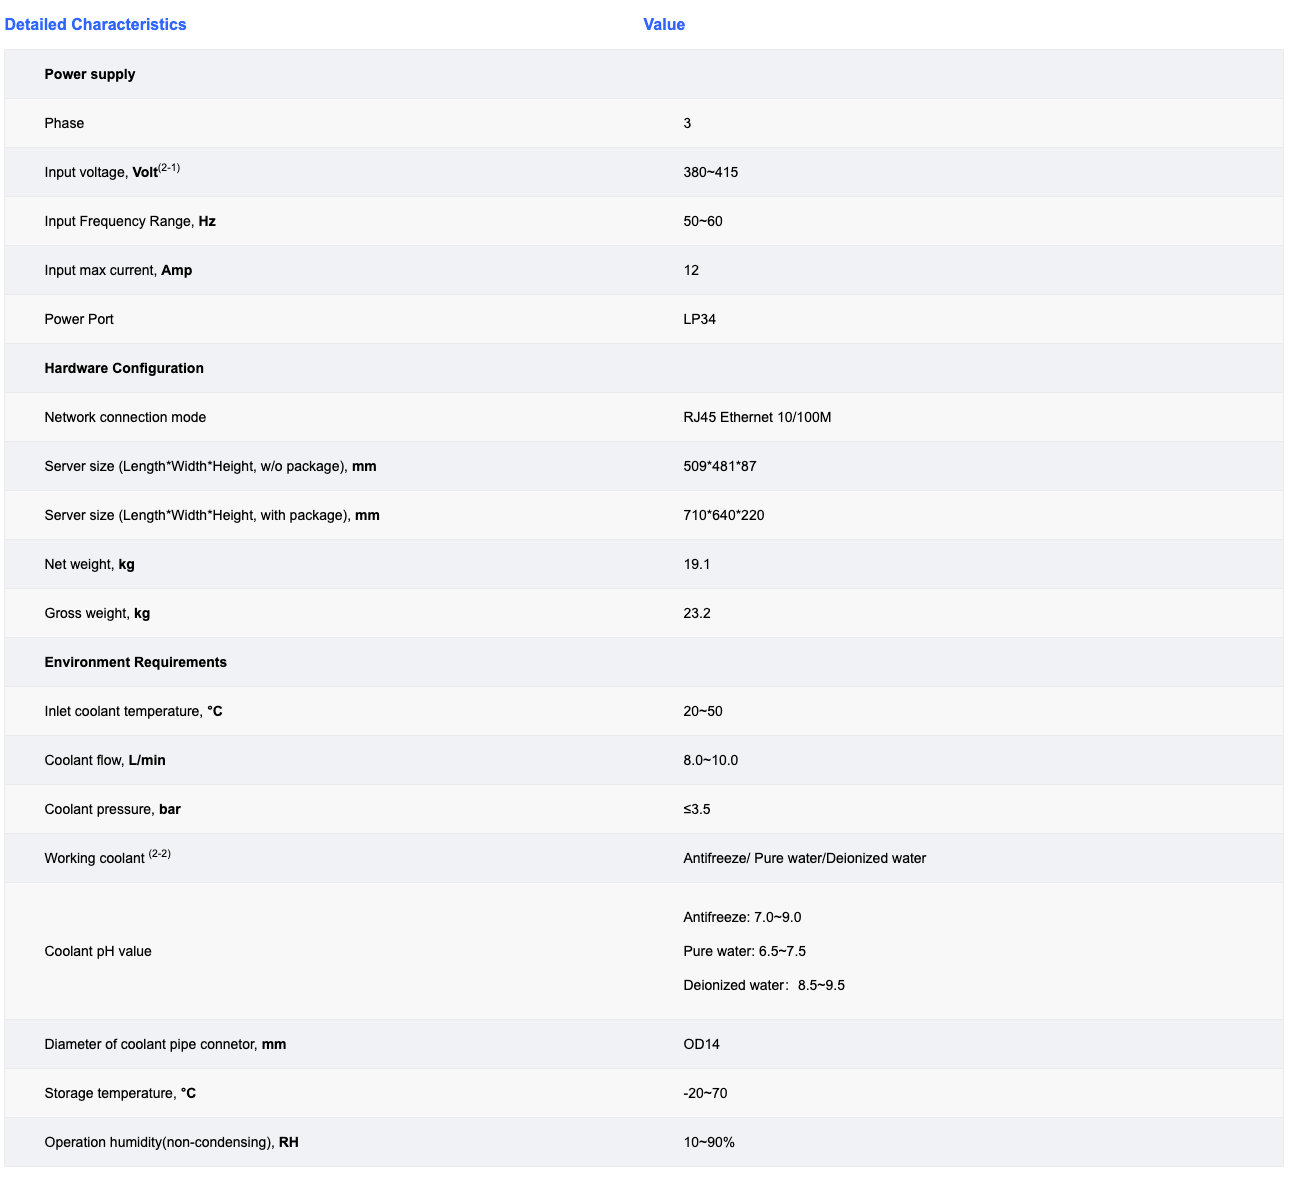This screenshot has width=1292, height=1184.
Task: Select the Pure water pH range text
Action: (x=744, y=951)
